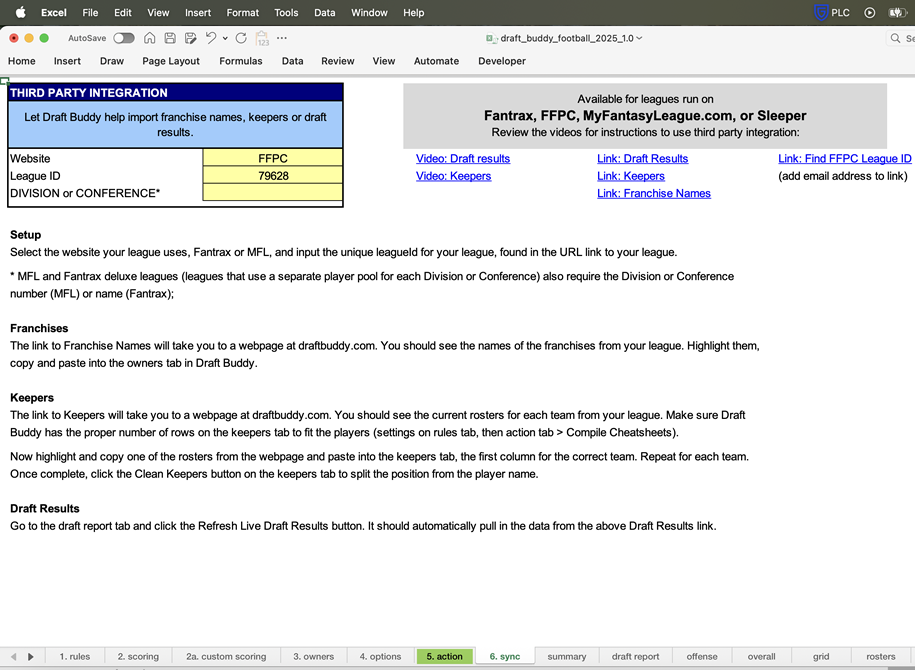Open the Window menu
Image resolution: width=915 pixels, height=670 pixels.
[x=369, y=12]
